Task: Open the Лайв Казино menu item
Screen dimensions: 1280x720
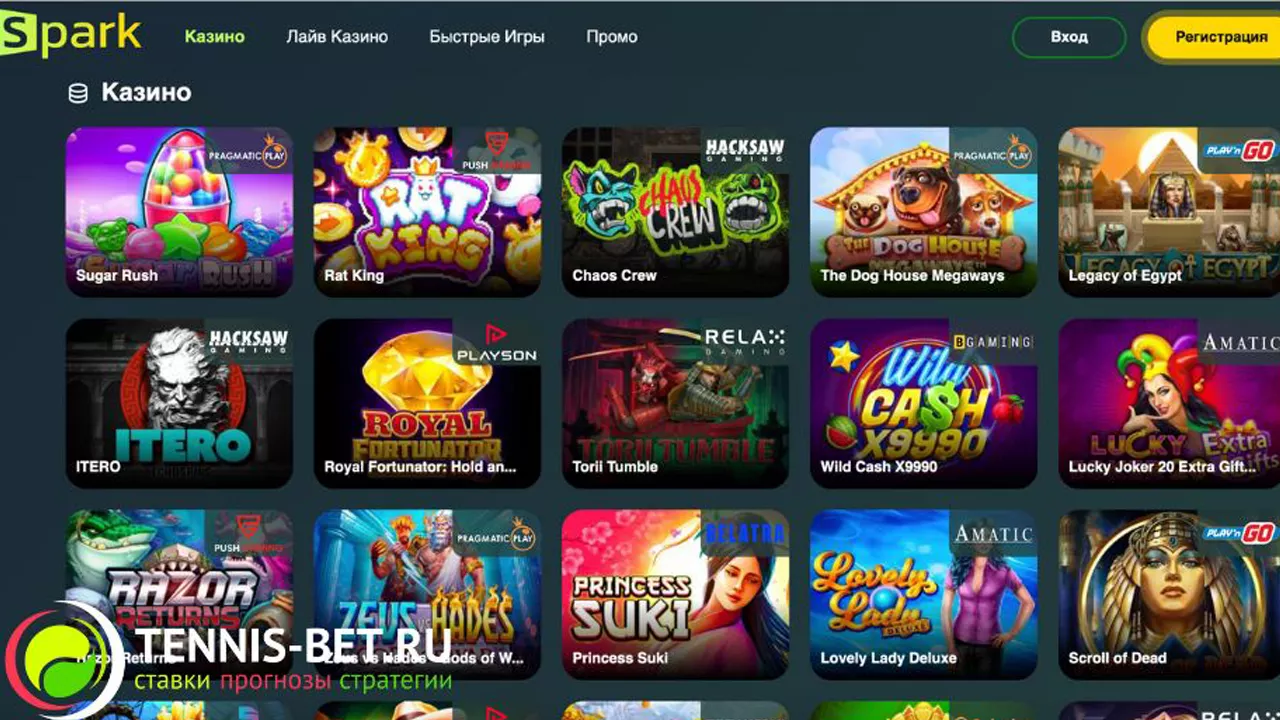Action: tap(337, 37)
